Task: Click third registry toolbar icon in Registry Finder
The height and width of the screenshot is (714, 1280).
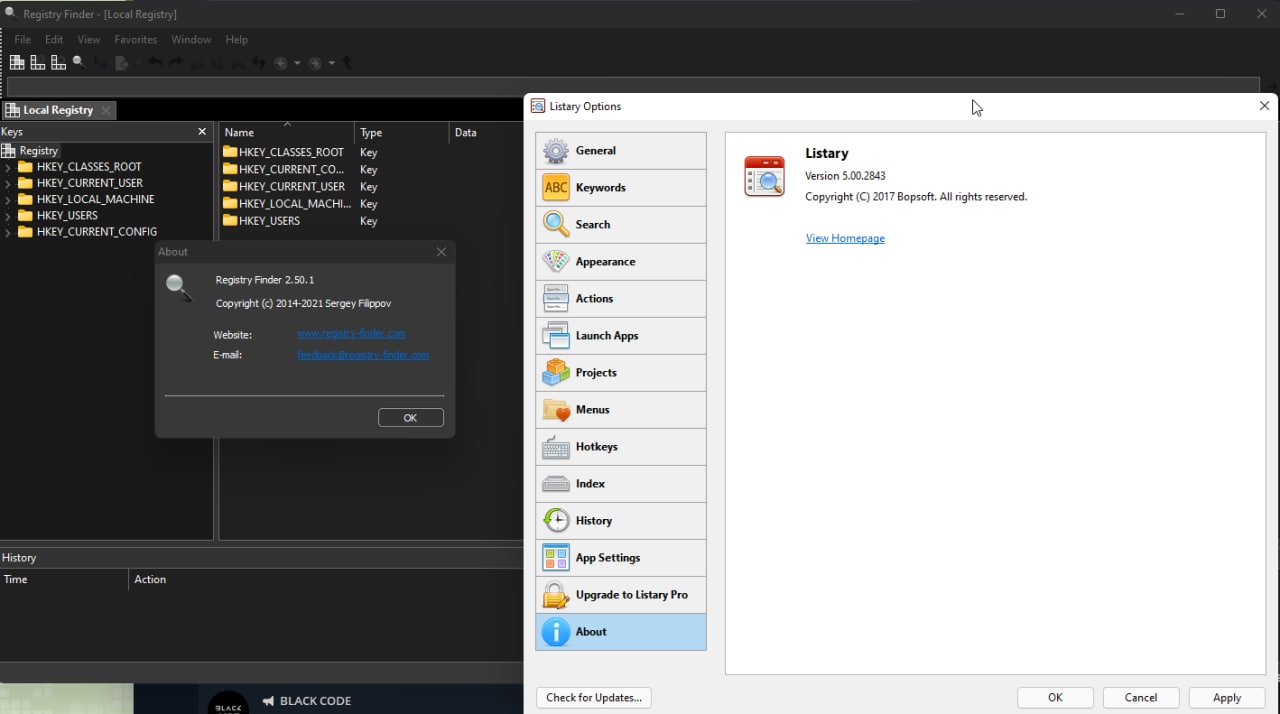Action: 58,63
